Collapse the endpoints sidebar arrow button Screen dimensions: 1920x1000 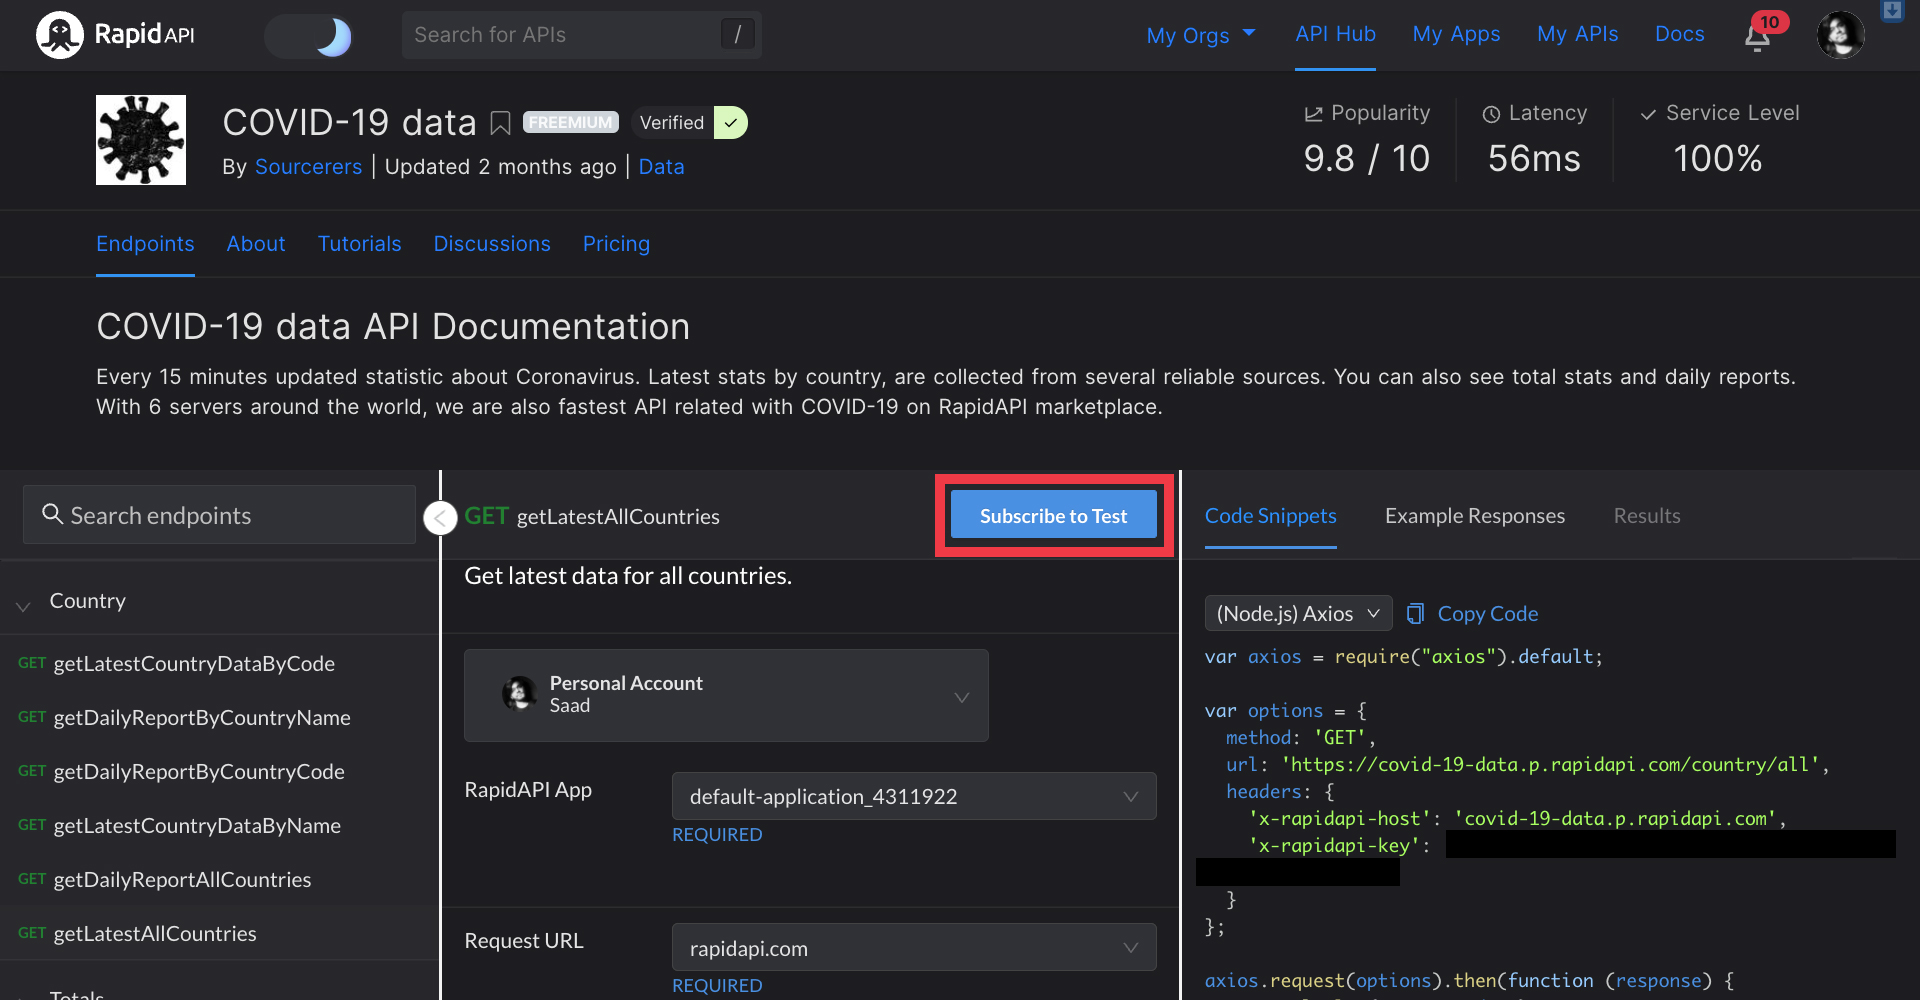click(440, 518)
